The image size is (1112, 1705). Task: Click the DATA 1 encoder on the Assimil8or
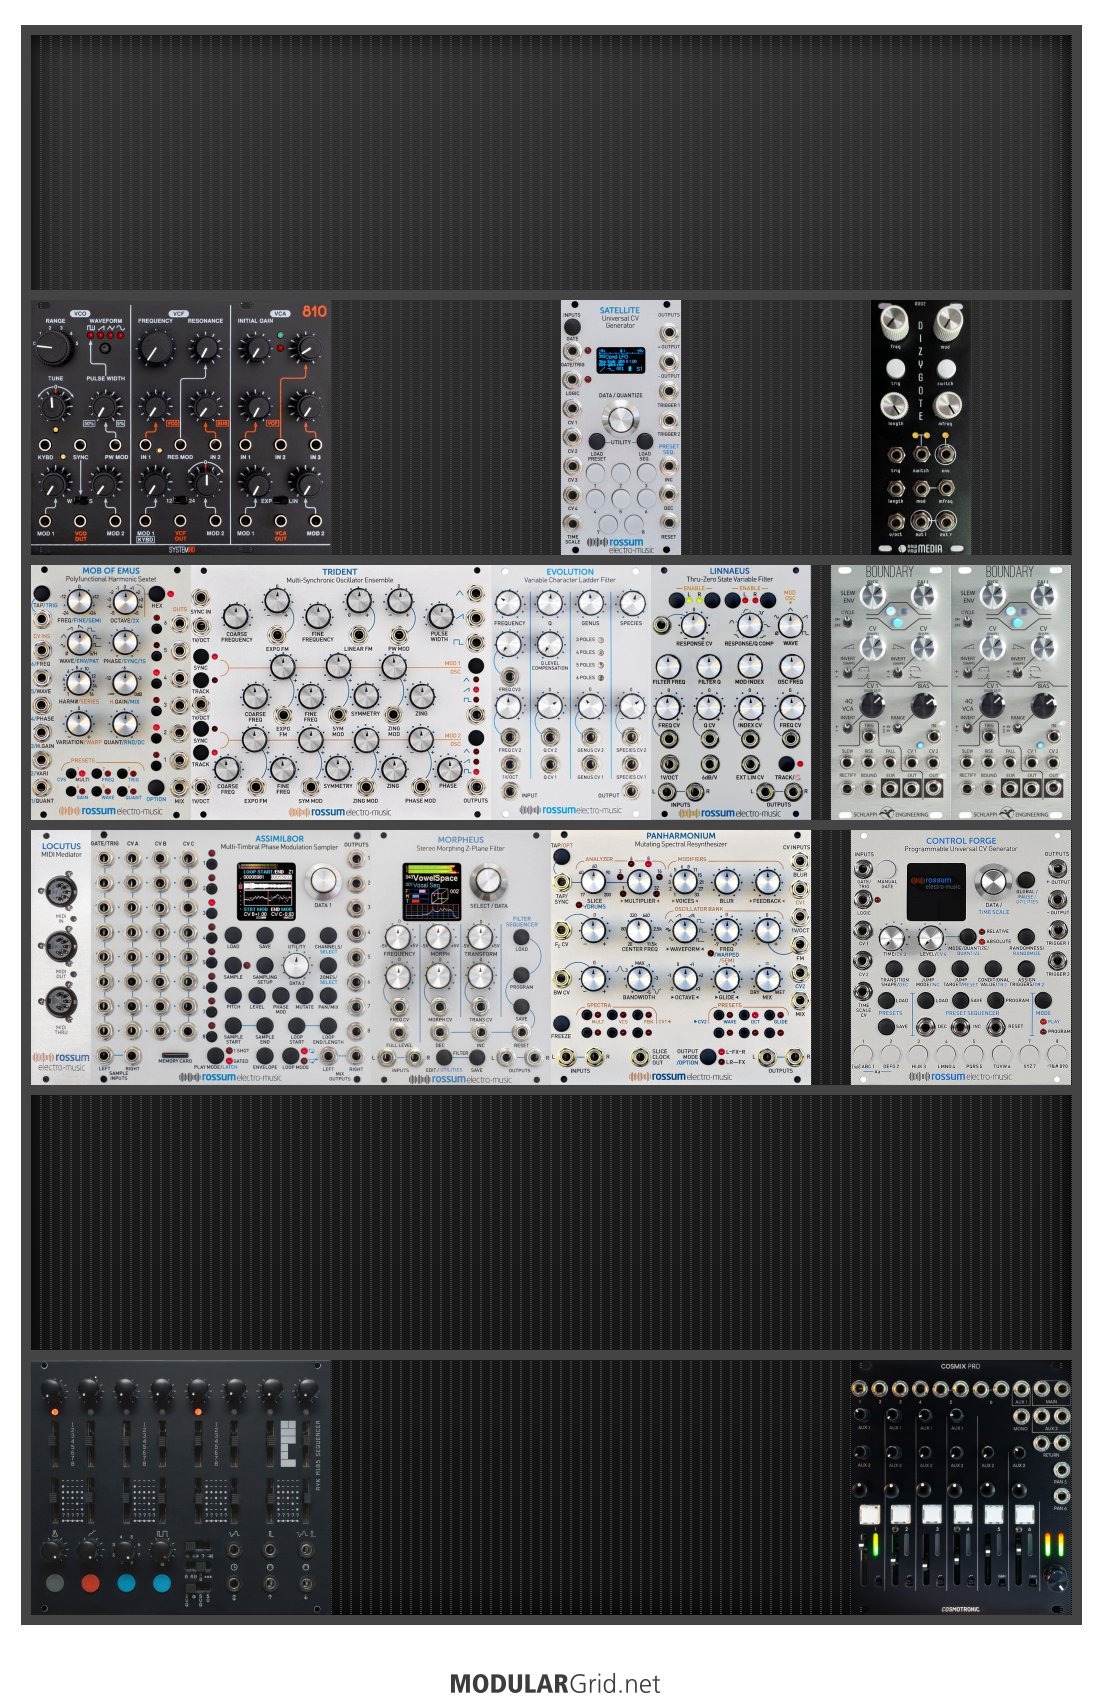point(323,880)
